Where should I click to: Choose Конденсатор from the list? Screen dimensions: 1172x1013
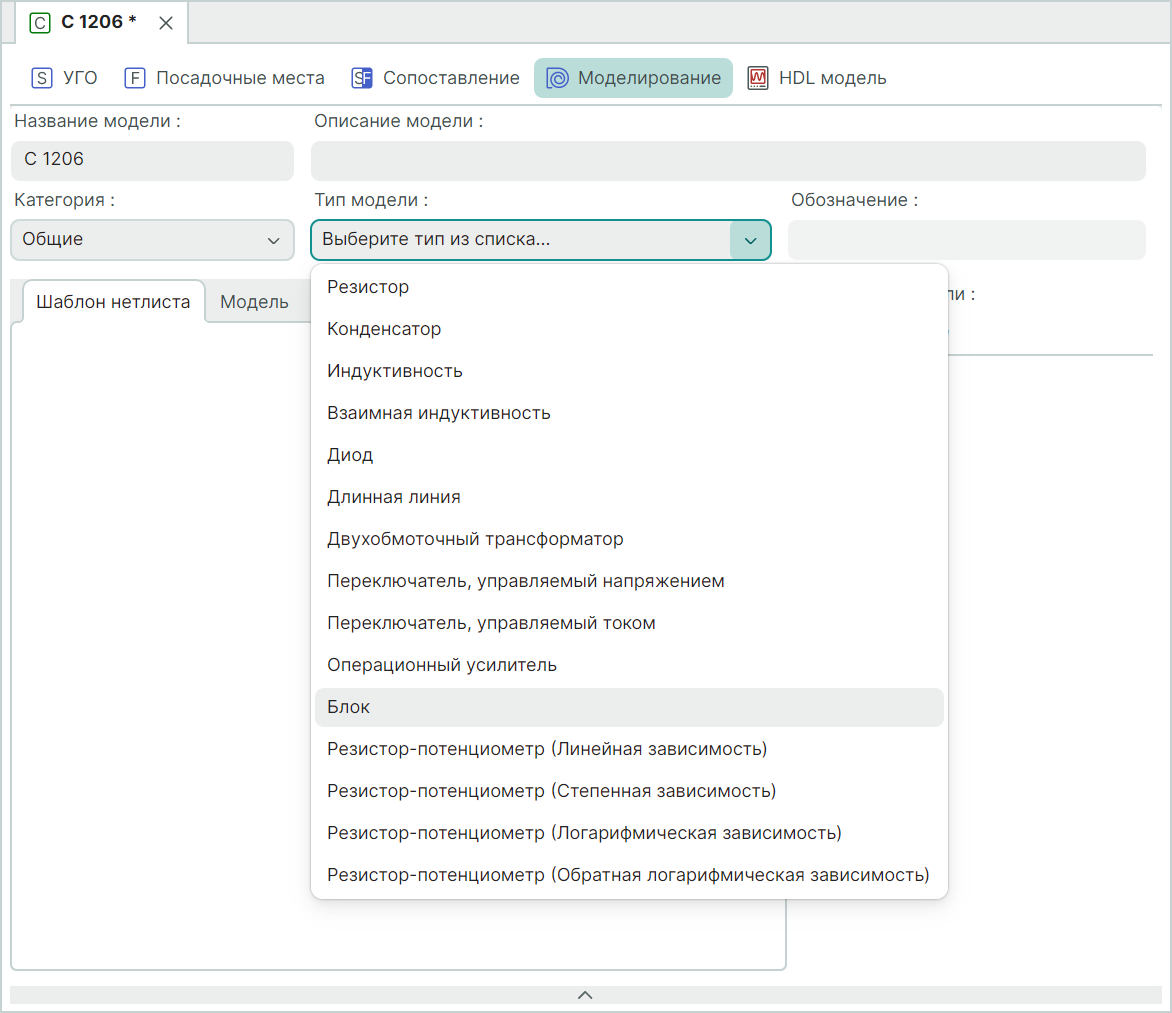click(384, 329)
